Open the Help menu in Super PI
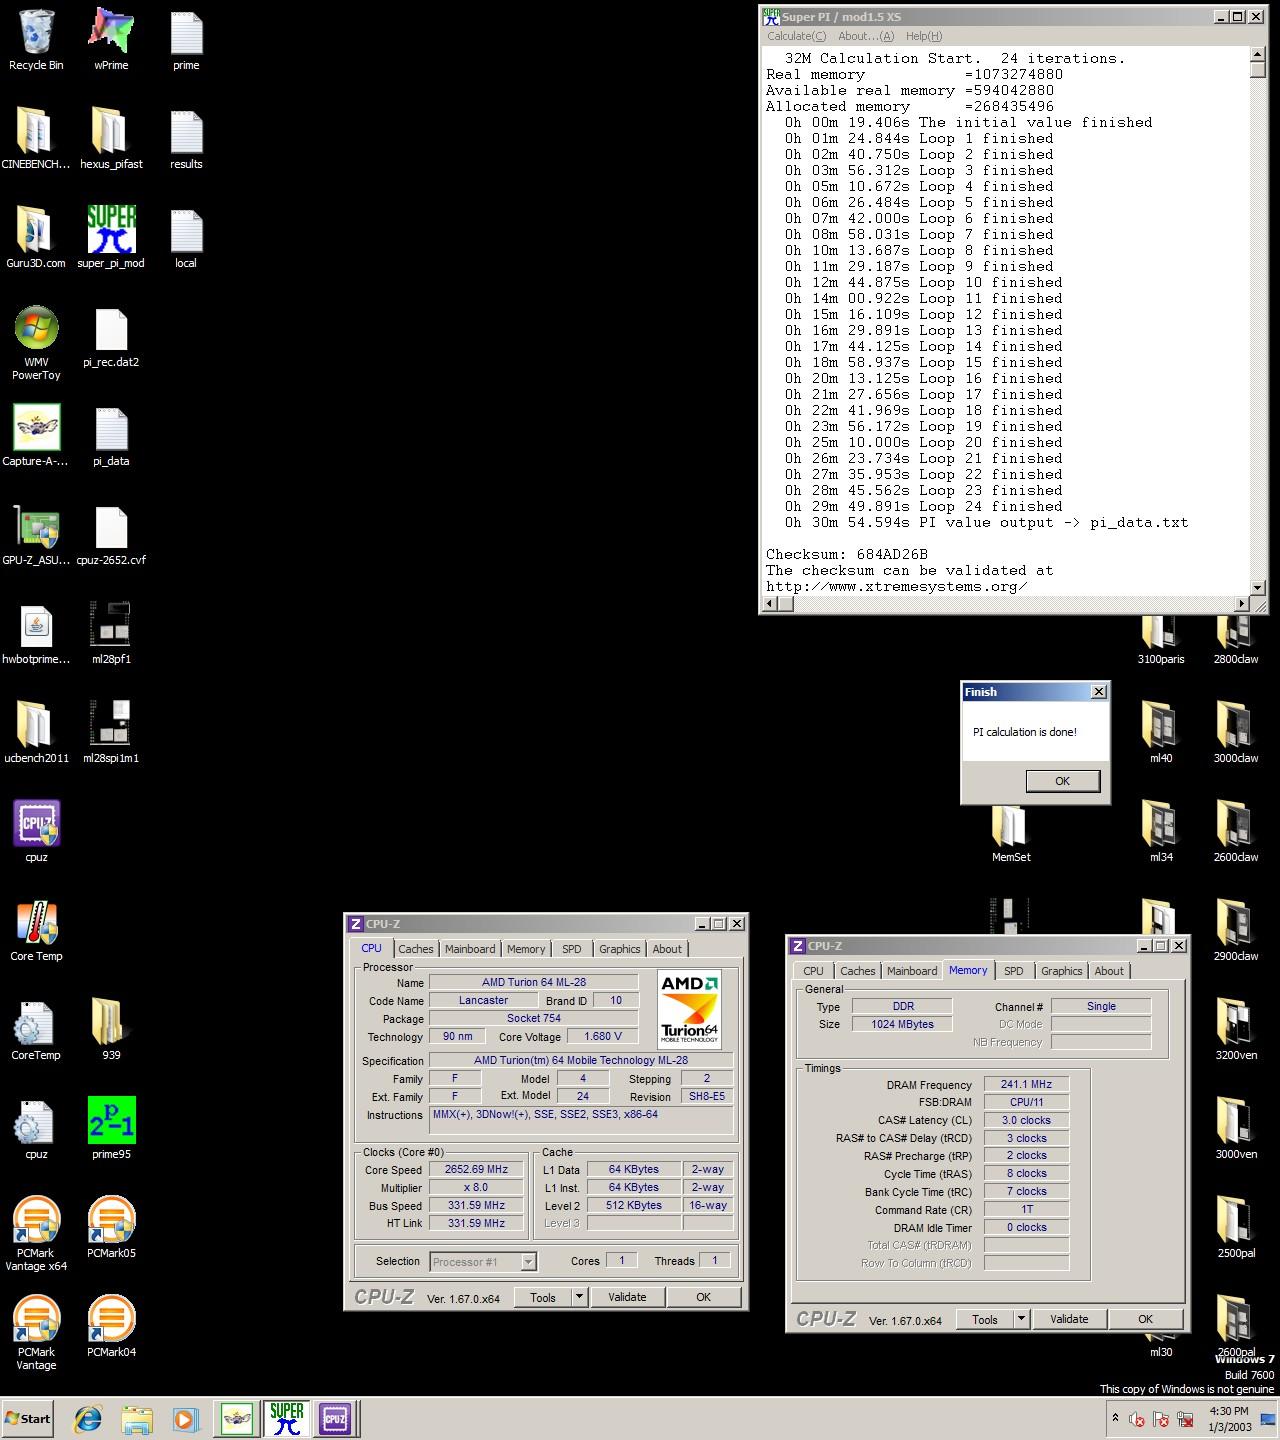Image resolution: width=1280 pixels, height=1440 pixels. pos(924,36)
